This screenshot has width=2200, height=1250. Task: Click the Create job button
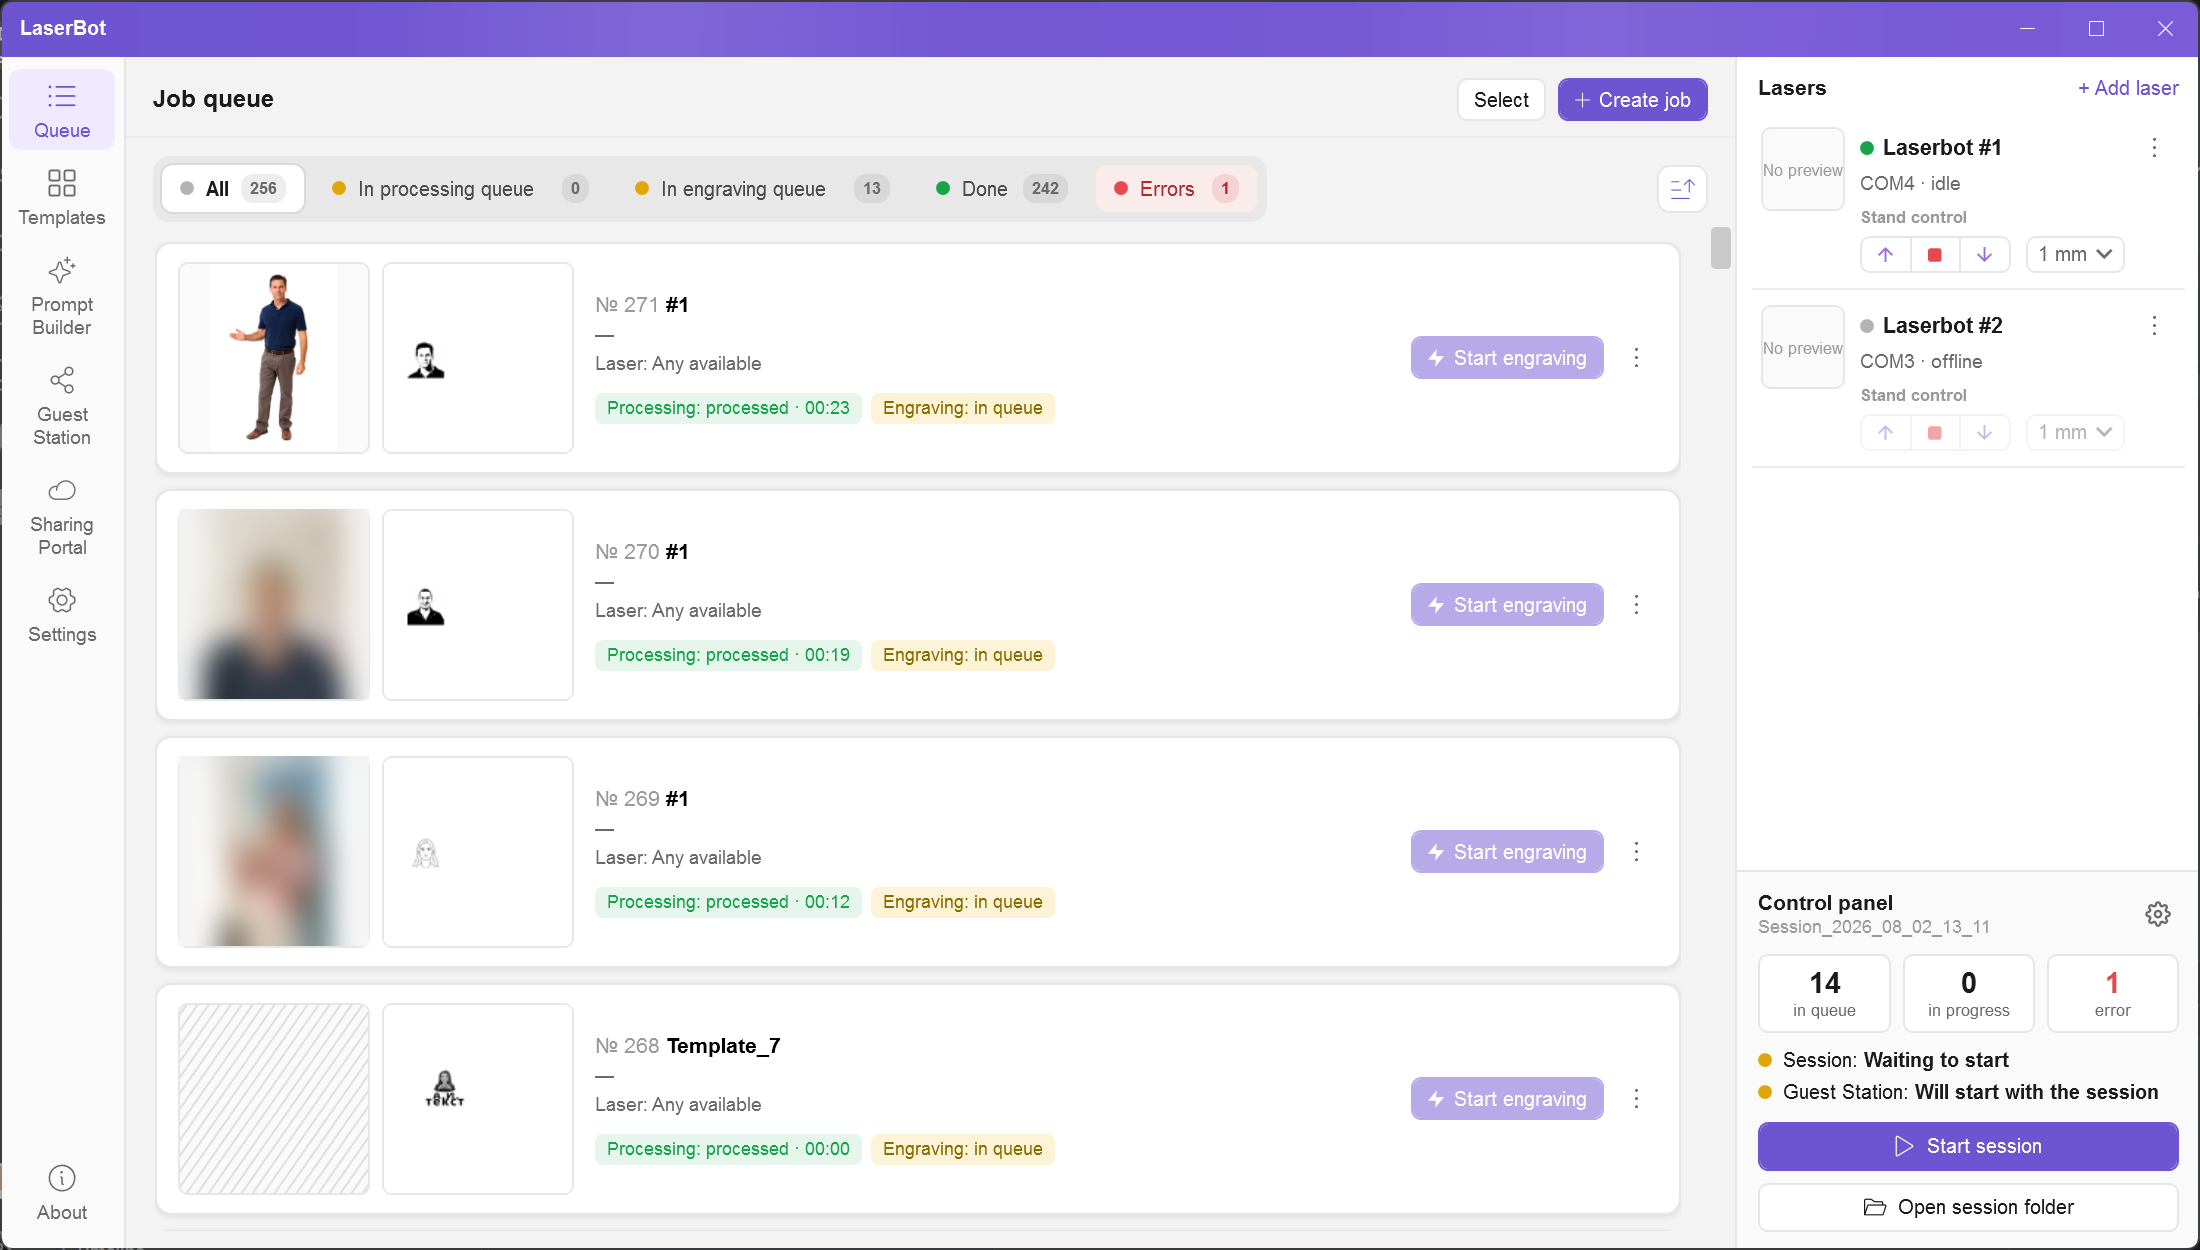pos(1632,100)
